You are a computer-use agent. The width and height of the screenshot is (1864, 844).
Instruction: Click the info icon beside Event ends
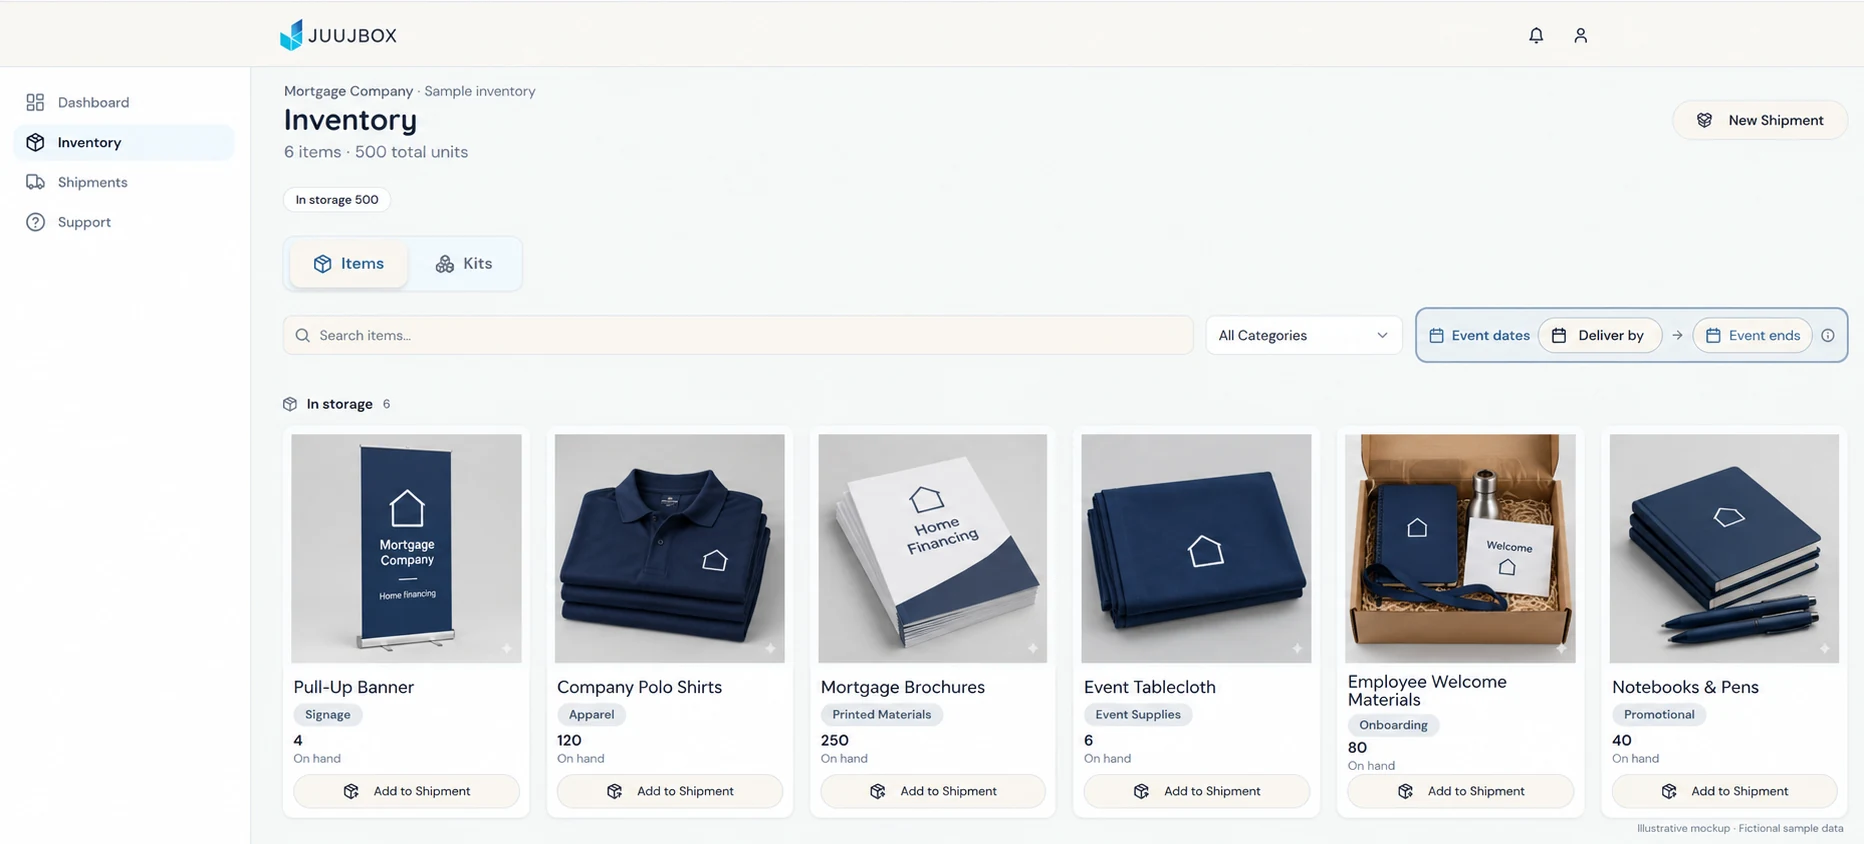[1828, 335]
